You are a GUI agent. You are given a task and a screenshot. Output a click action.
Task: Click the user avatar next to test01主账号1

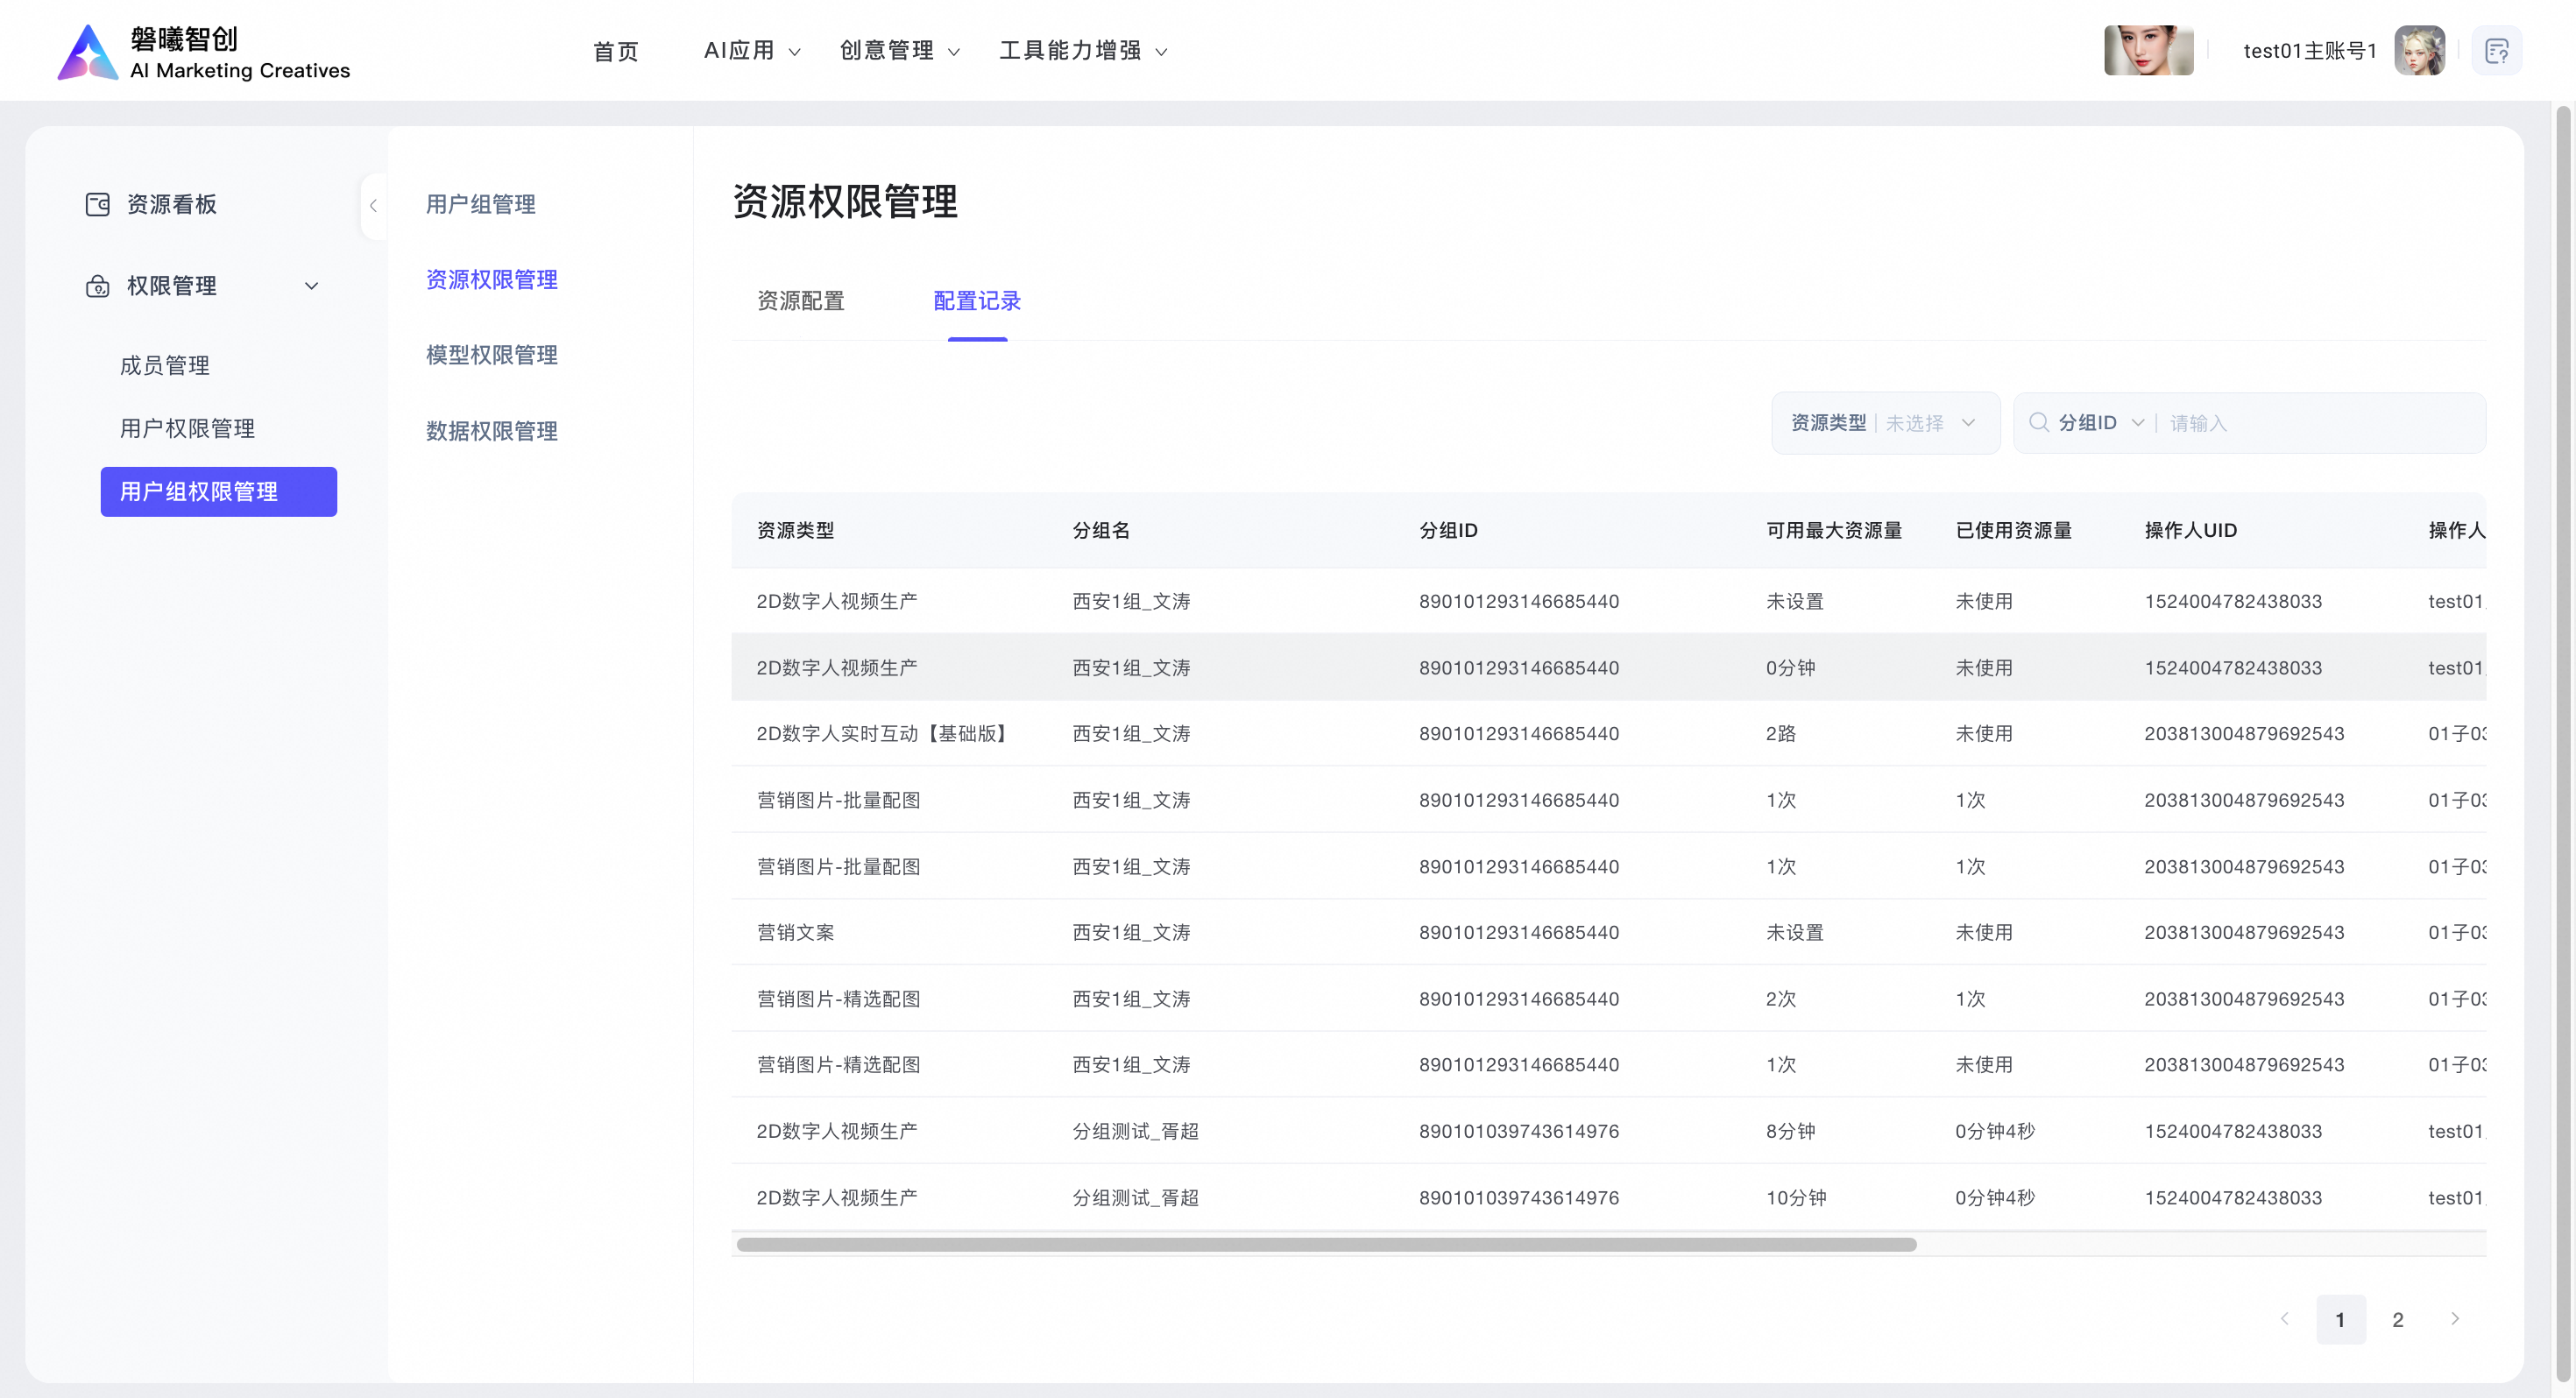(2419, 51)
